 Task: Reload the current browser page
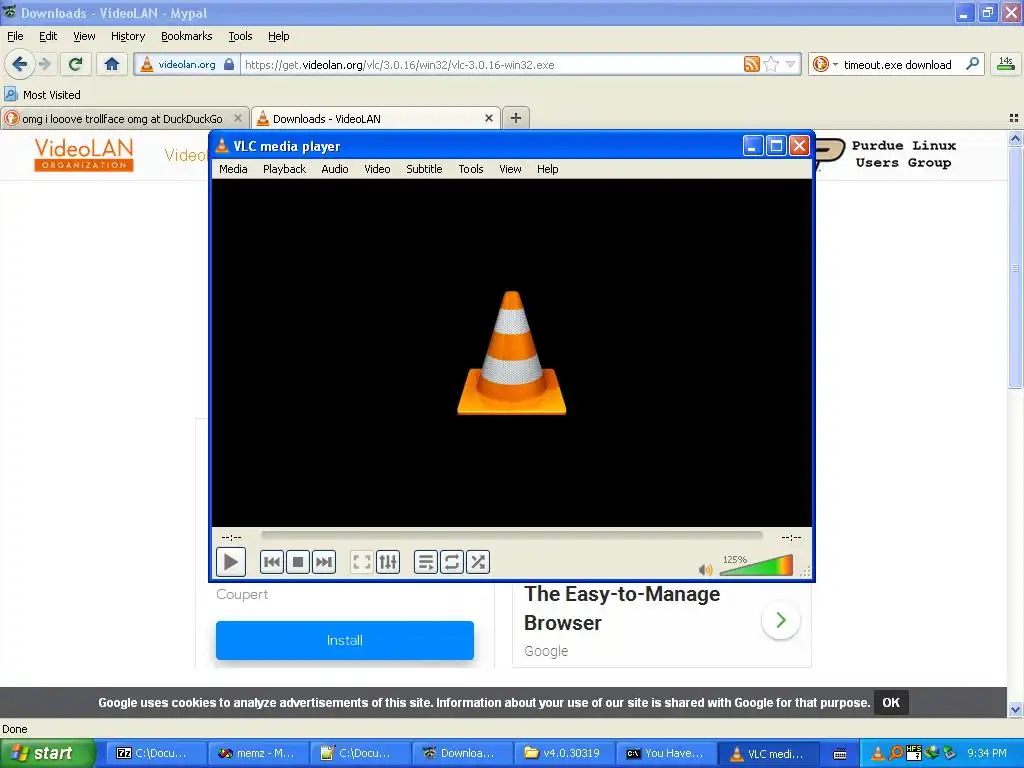tap(76, 64)
